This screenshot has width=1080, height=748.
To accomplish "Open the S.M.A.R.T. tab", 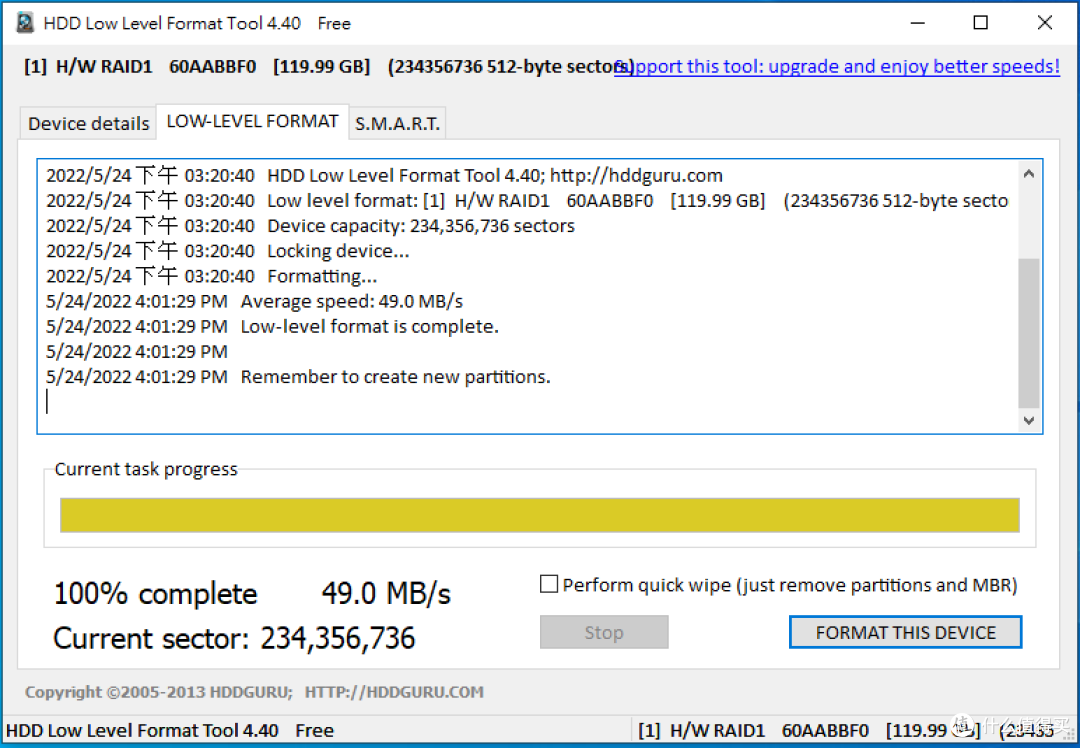I will click(x=397, y=123).
